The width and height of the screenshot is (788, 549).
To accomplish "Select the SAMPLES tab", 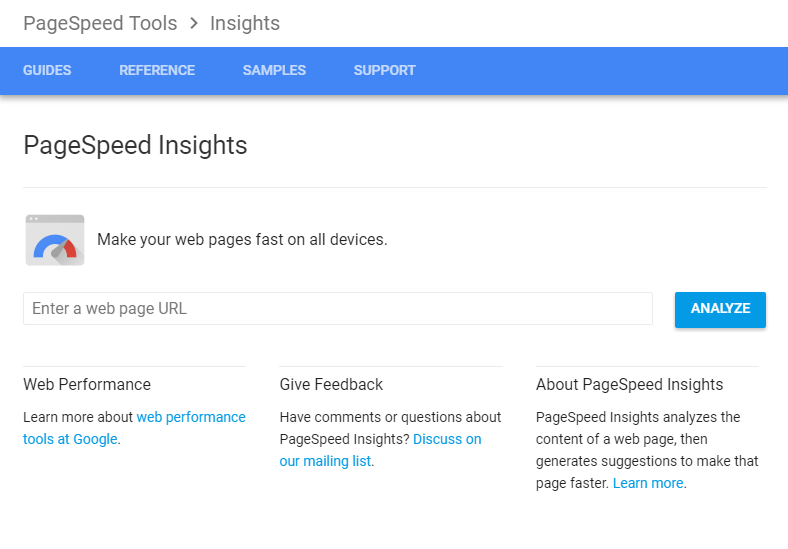I will click(x=274, y=70).
